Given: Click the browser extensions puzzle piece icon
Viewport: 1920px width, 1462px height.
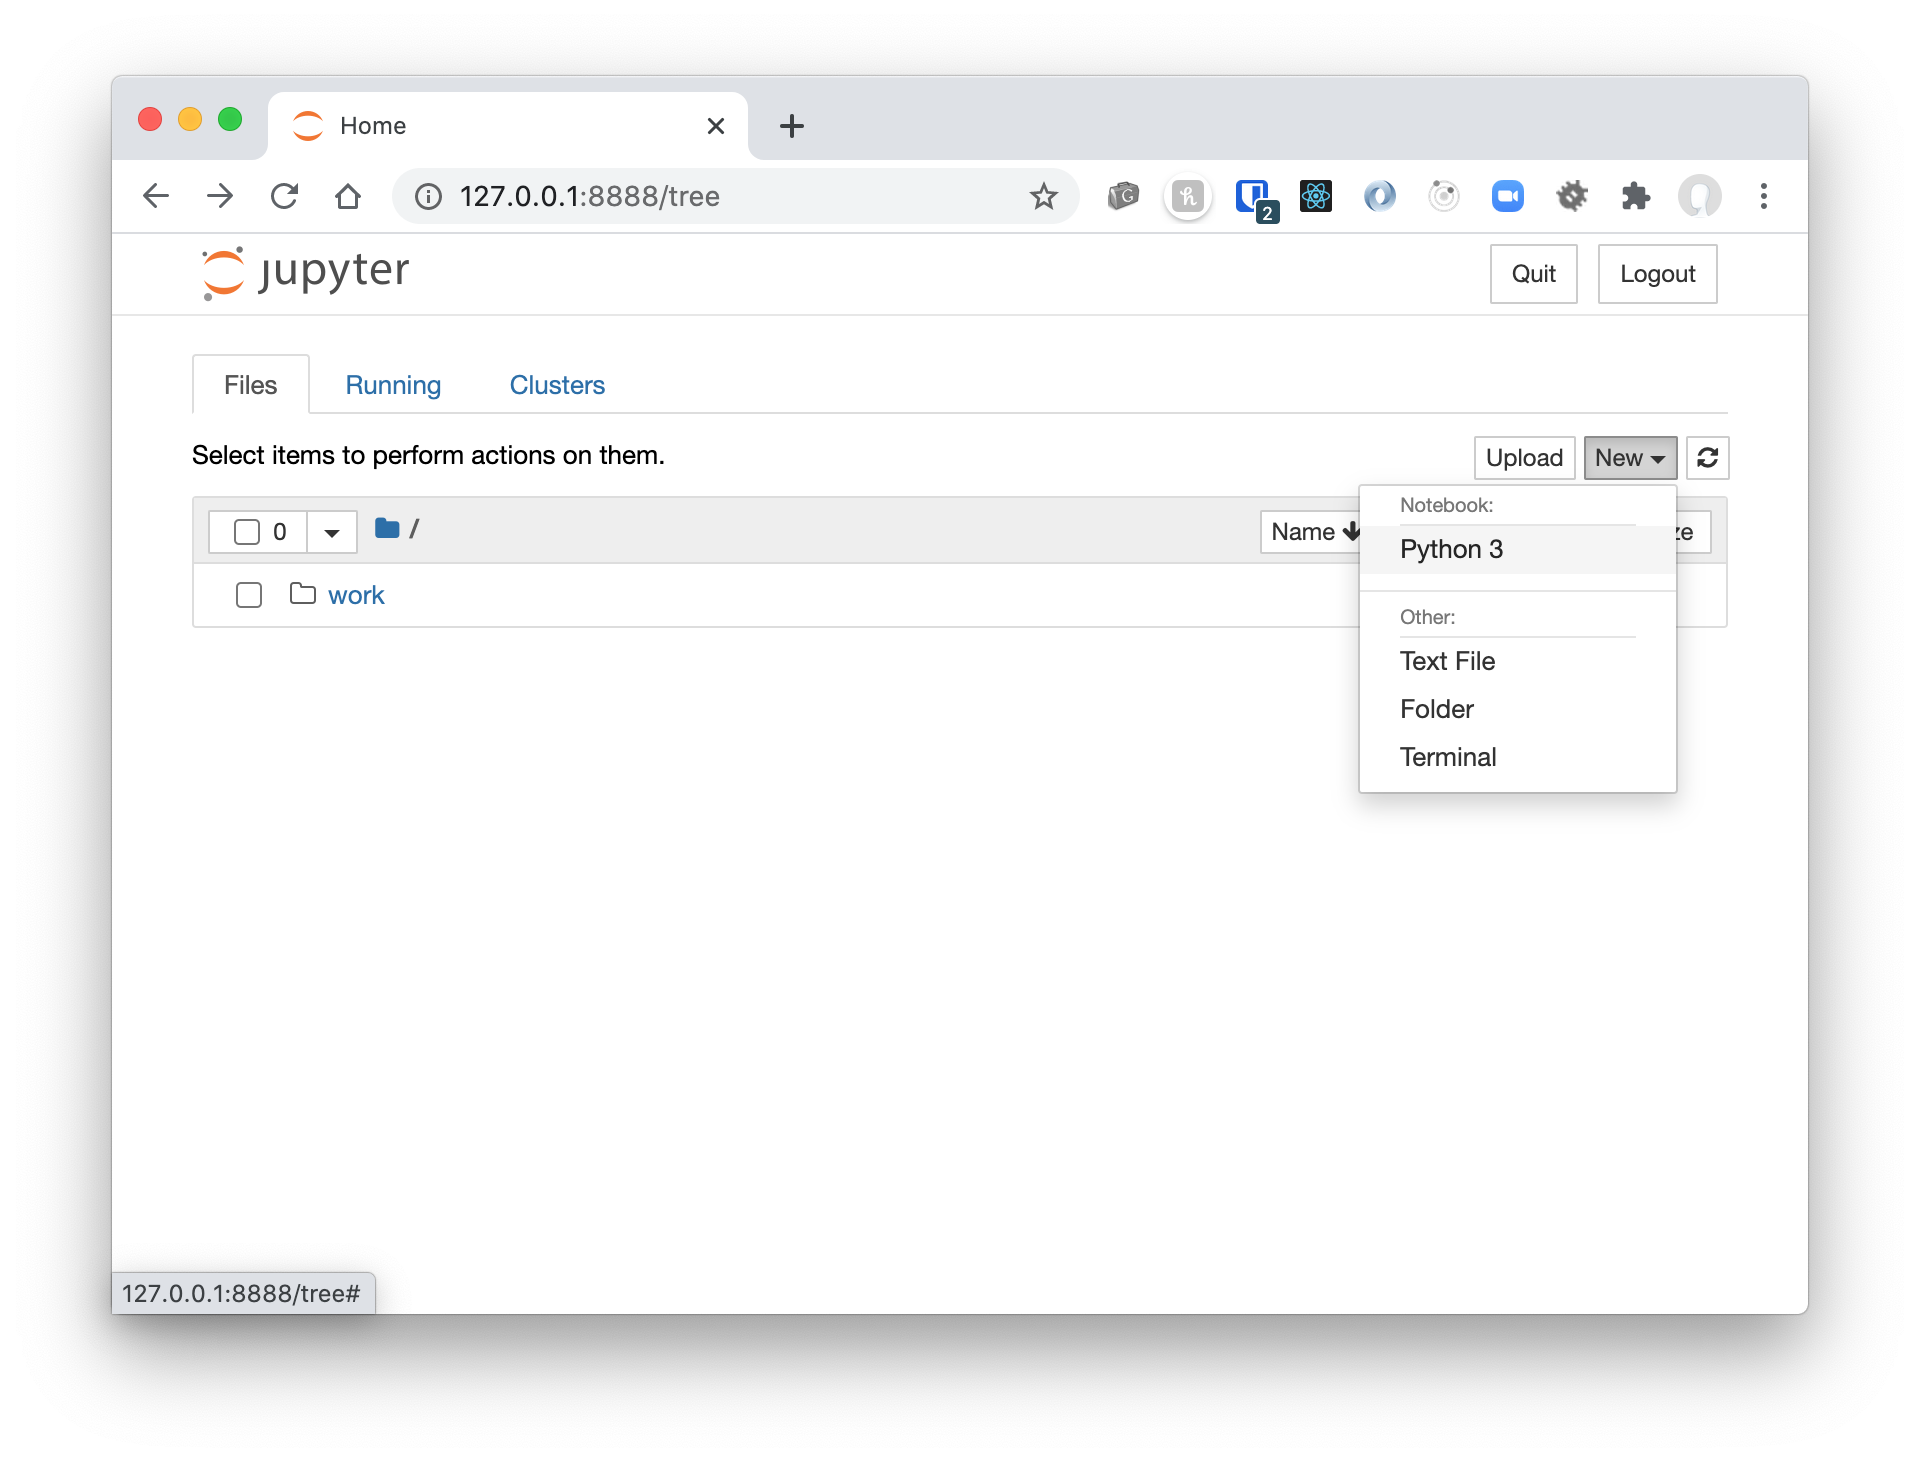Looking at the screenshot, I should pos(1637,196).
